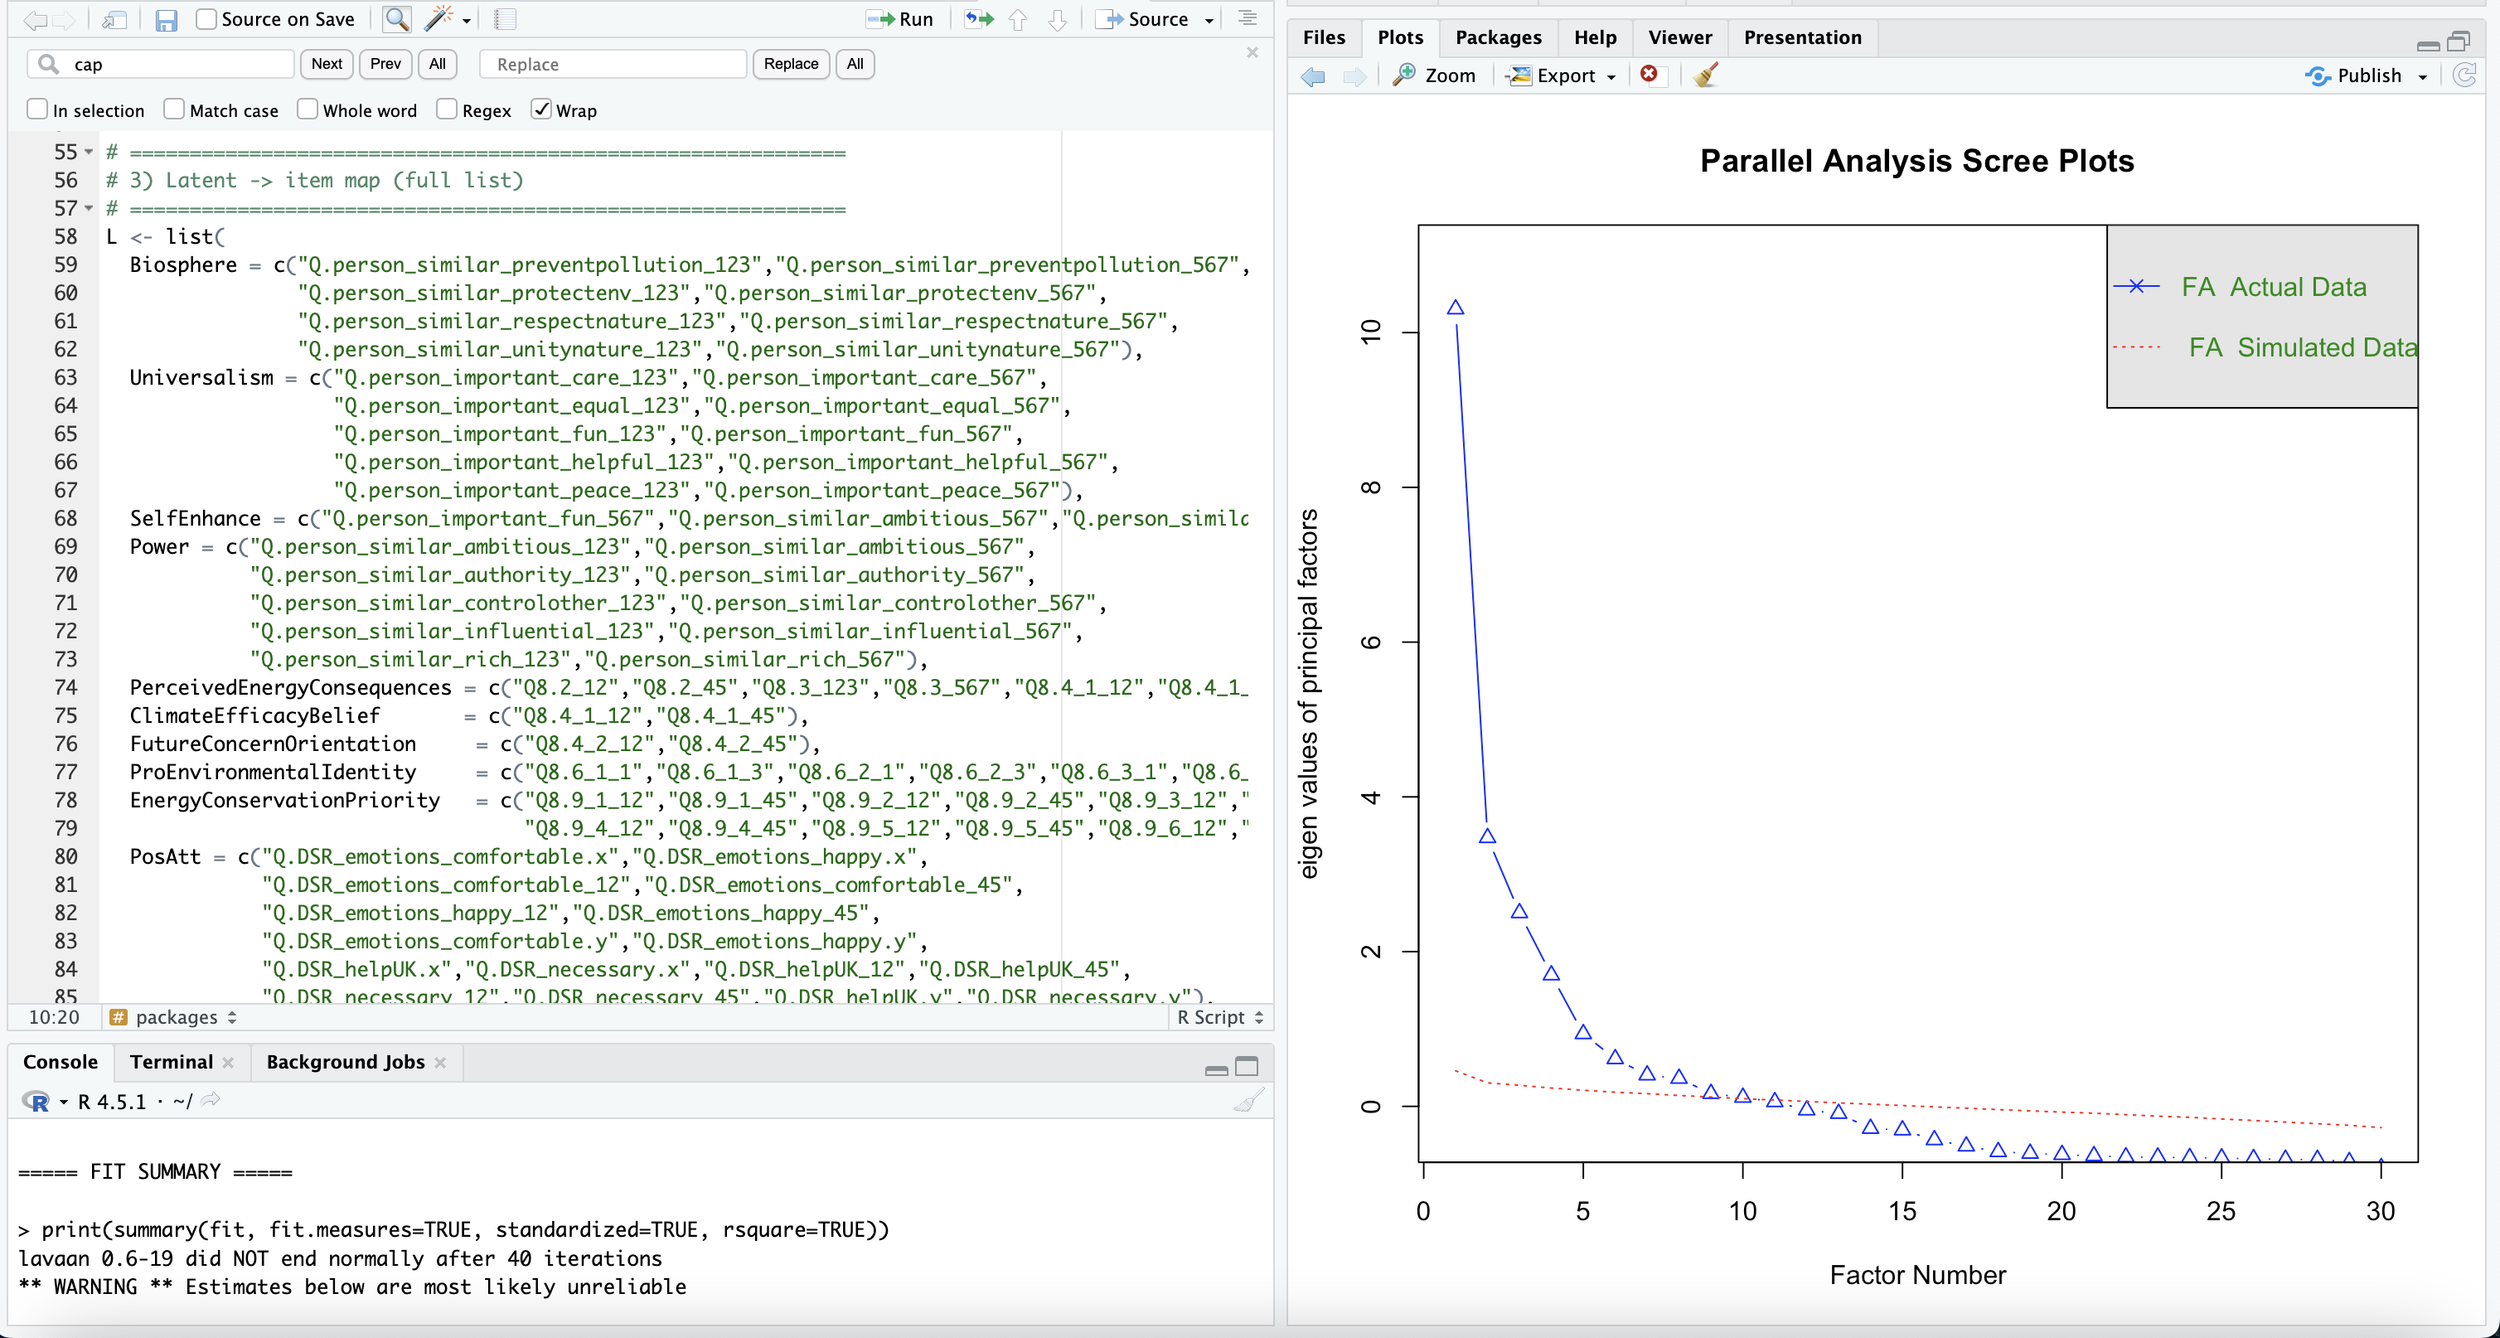2500x1338 pixels.
Task: Clear the console with broom icon
Action: (x=1248, y=1101)
